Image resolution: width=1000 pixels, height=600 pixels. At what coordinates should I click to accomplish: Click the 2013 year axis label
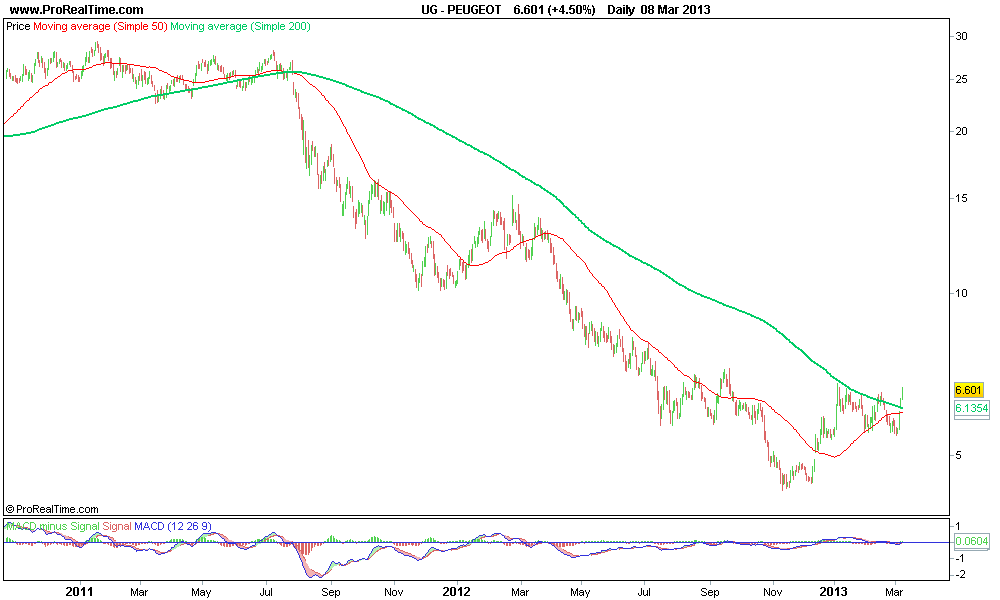(834, 592)
